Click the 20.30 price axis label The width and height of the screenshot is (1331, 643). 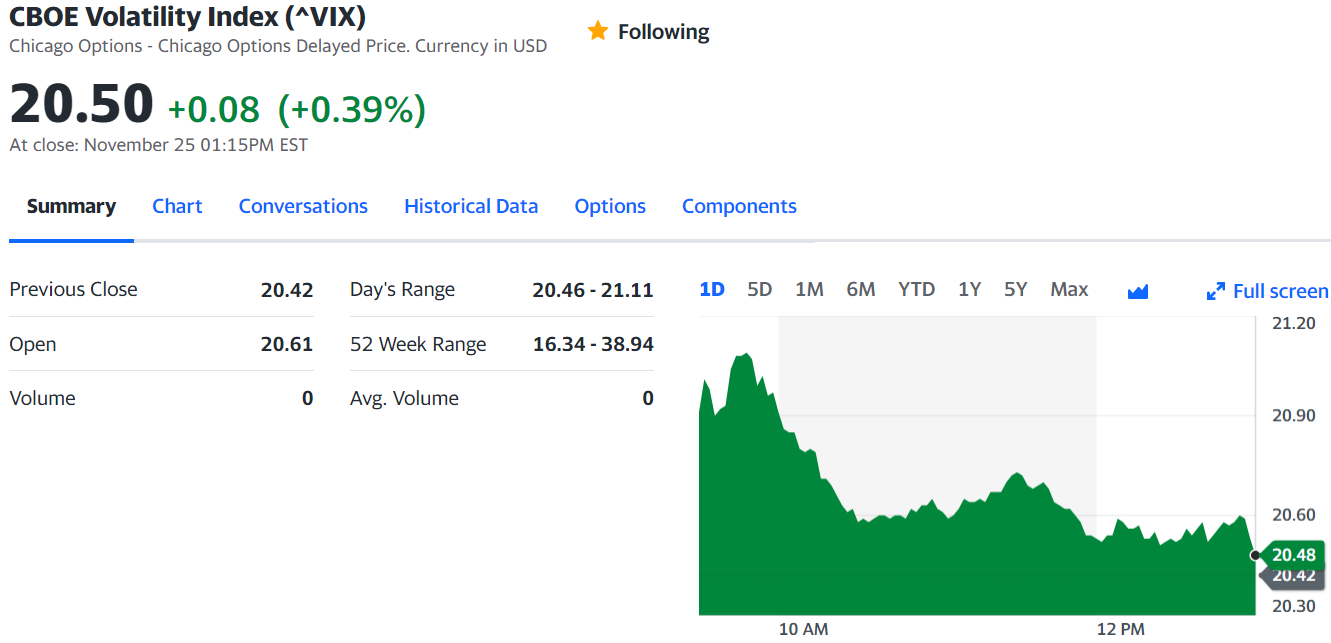pos(1294,606)
